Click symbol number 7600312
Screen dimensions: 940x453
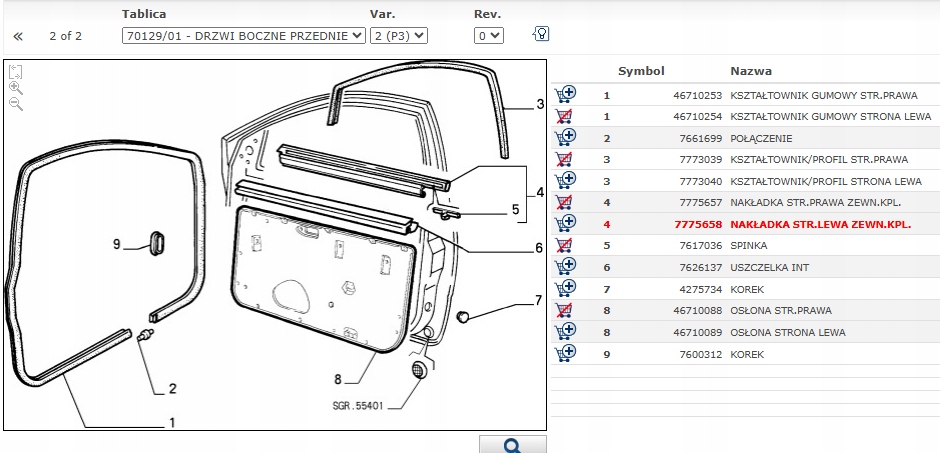pyautogui.click(x=700, y=354)
